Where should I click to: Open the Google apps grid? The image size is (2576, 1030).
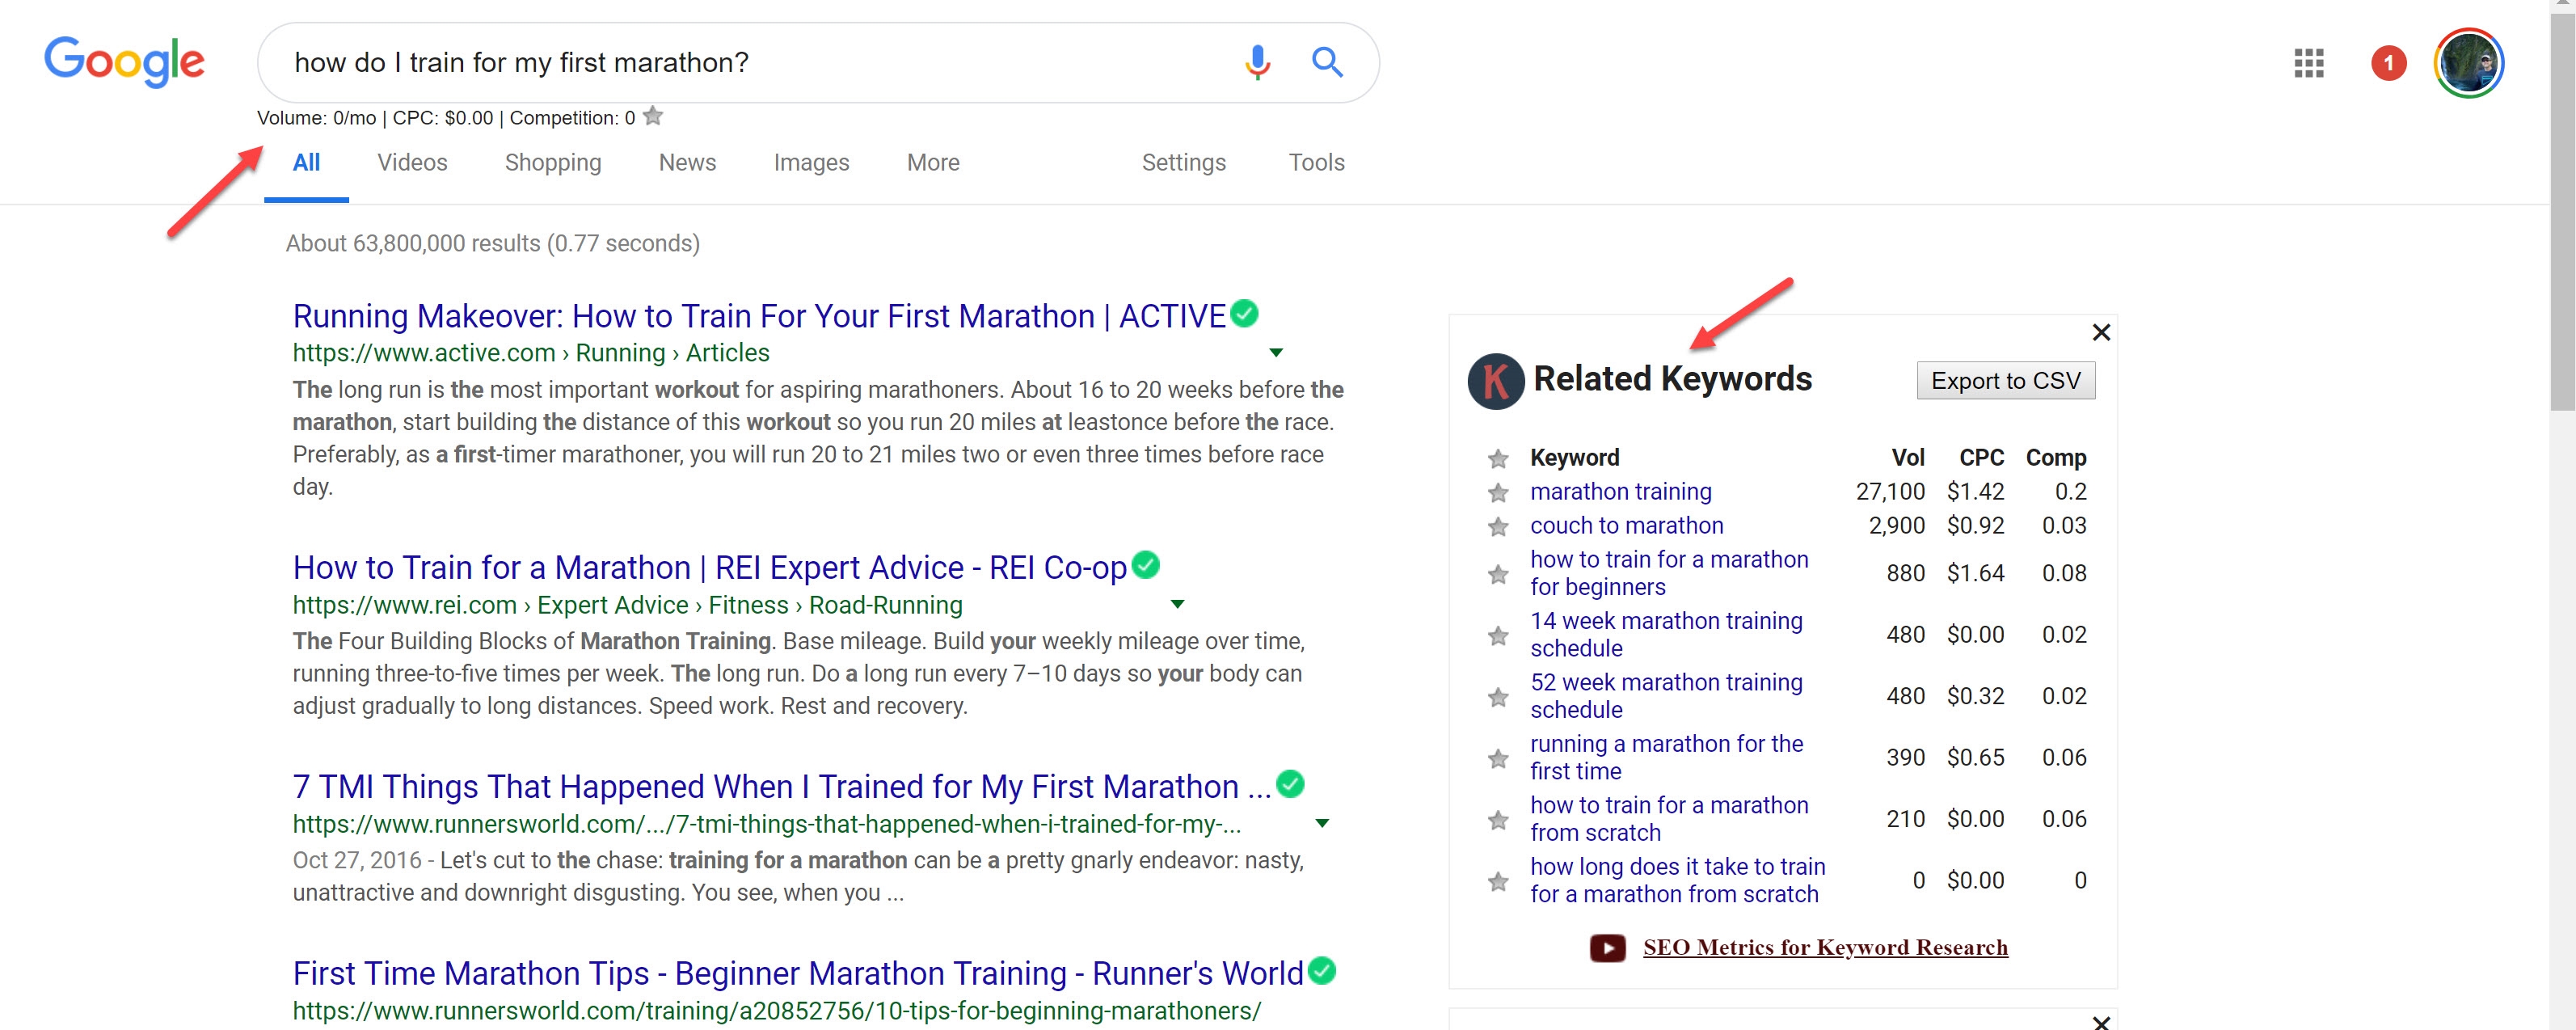point(2309,63)
